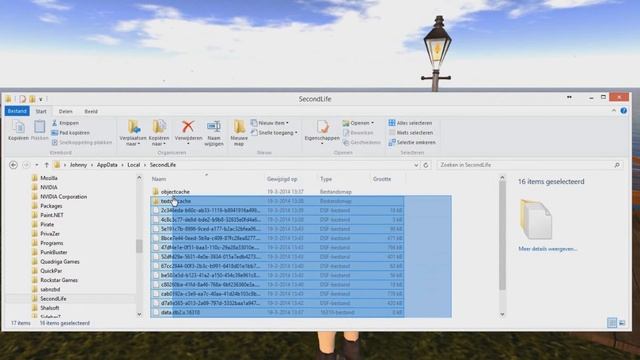The width and height of the screenshot is (640, 360).
Task: Click Snelkoppeling plakken in the ribbon
Action: (82, 142)
